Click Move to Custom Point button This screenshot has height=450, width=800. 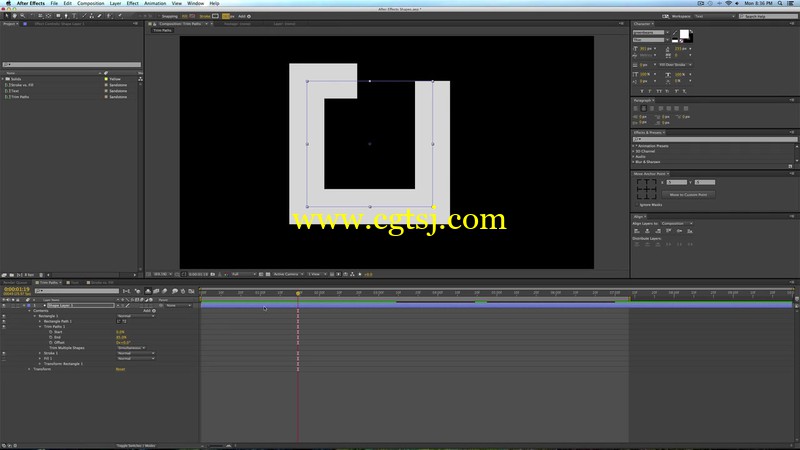pyautogui.click(x=688, y=194)
